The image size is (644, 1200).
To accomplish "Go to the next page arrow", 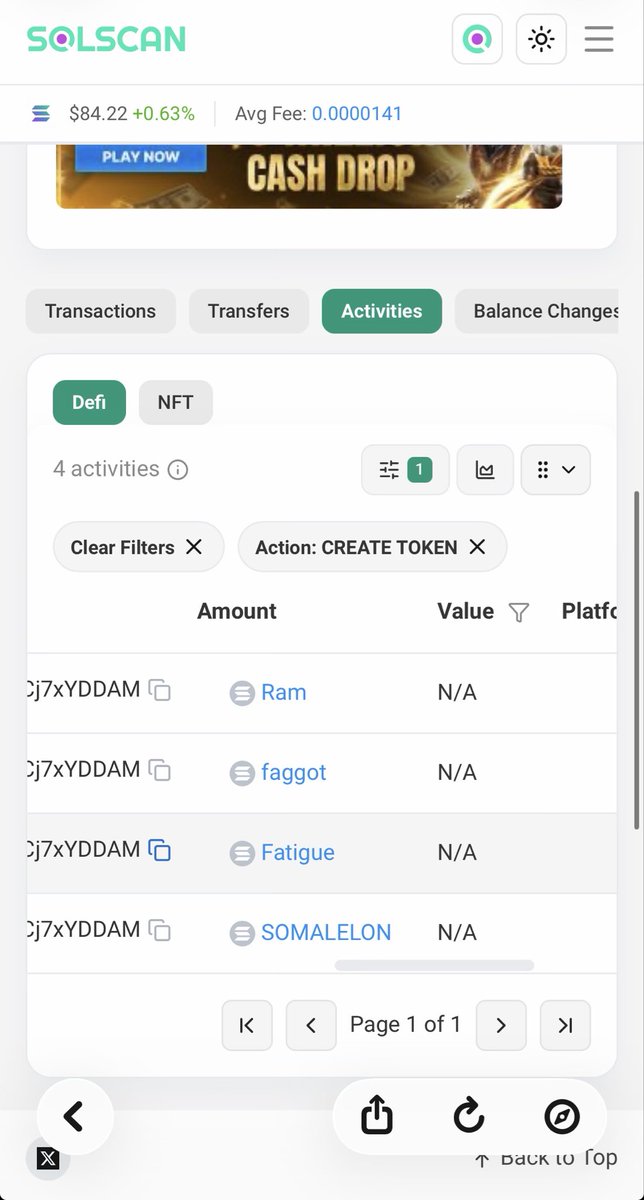I will [x=501, y=1025].
